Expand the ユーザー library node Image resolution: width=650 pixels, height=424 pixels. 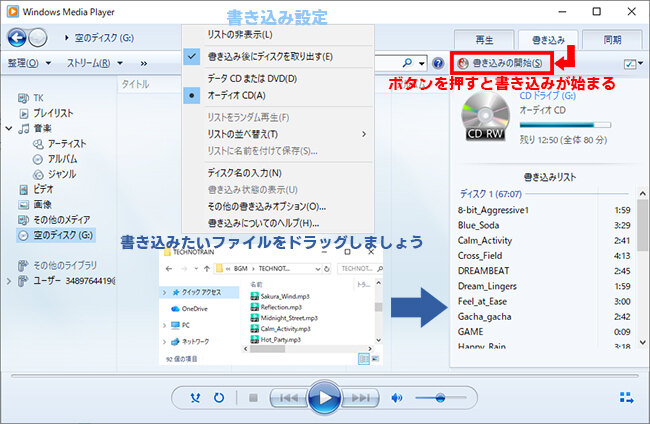9,281
